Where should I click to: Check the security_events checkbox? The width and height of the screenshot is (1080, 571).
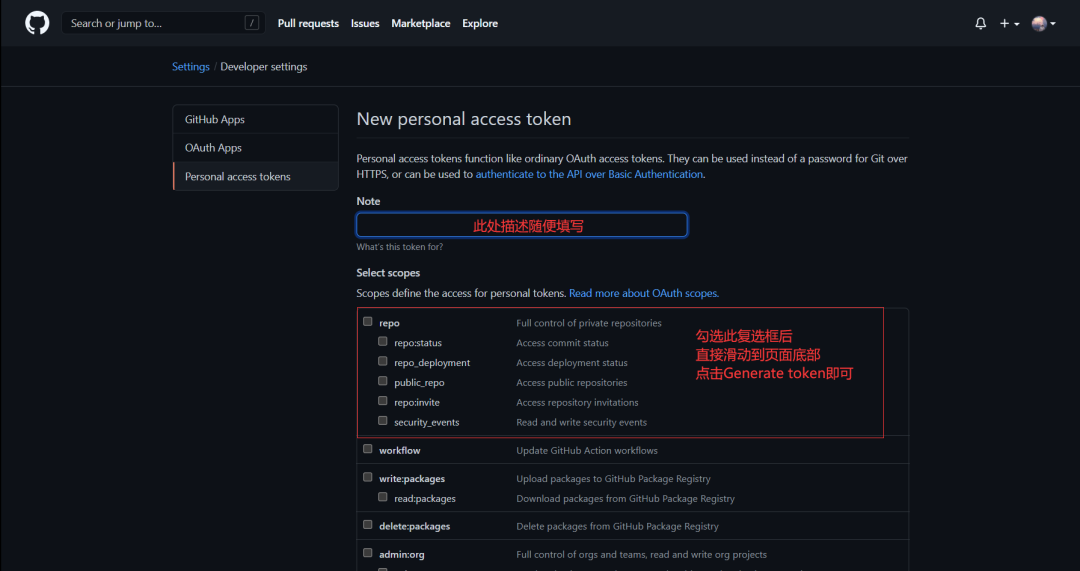tap(383, 421)
